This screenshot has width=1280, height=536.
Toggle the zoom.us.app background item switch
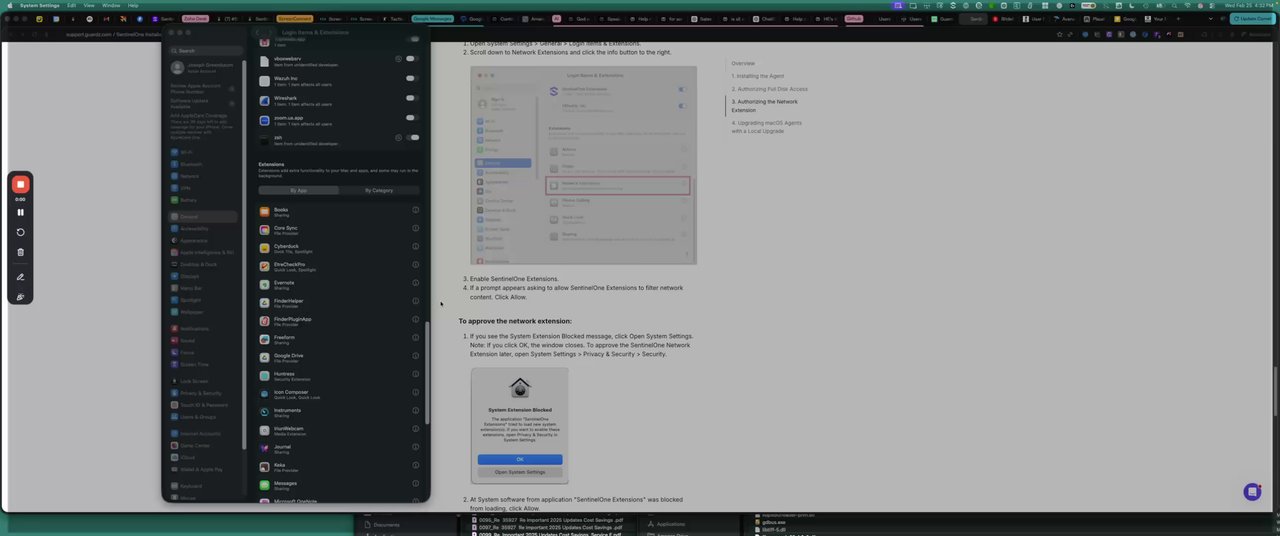tap(411, 118)
